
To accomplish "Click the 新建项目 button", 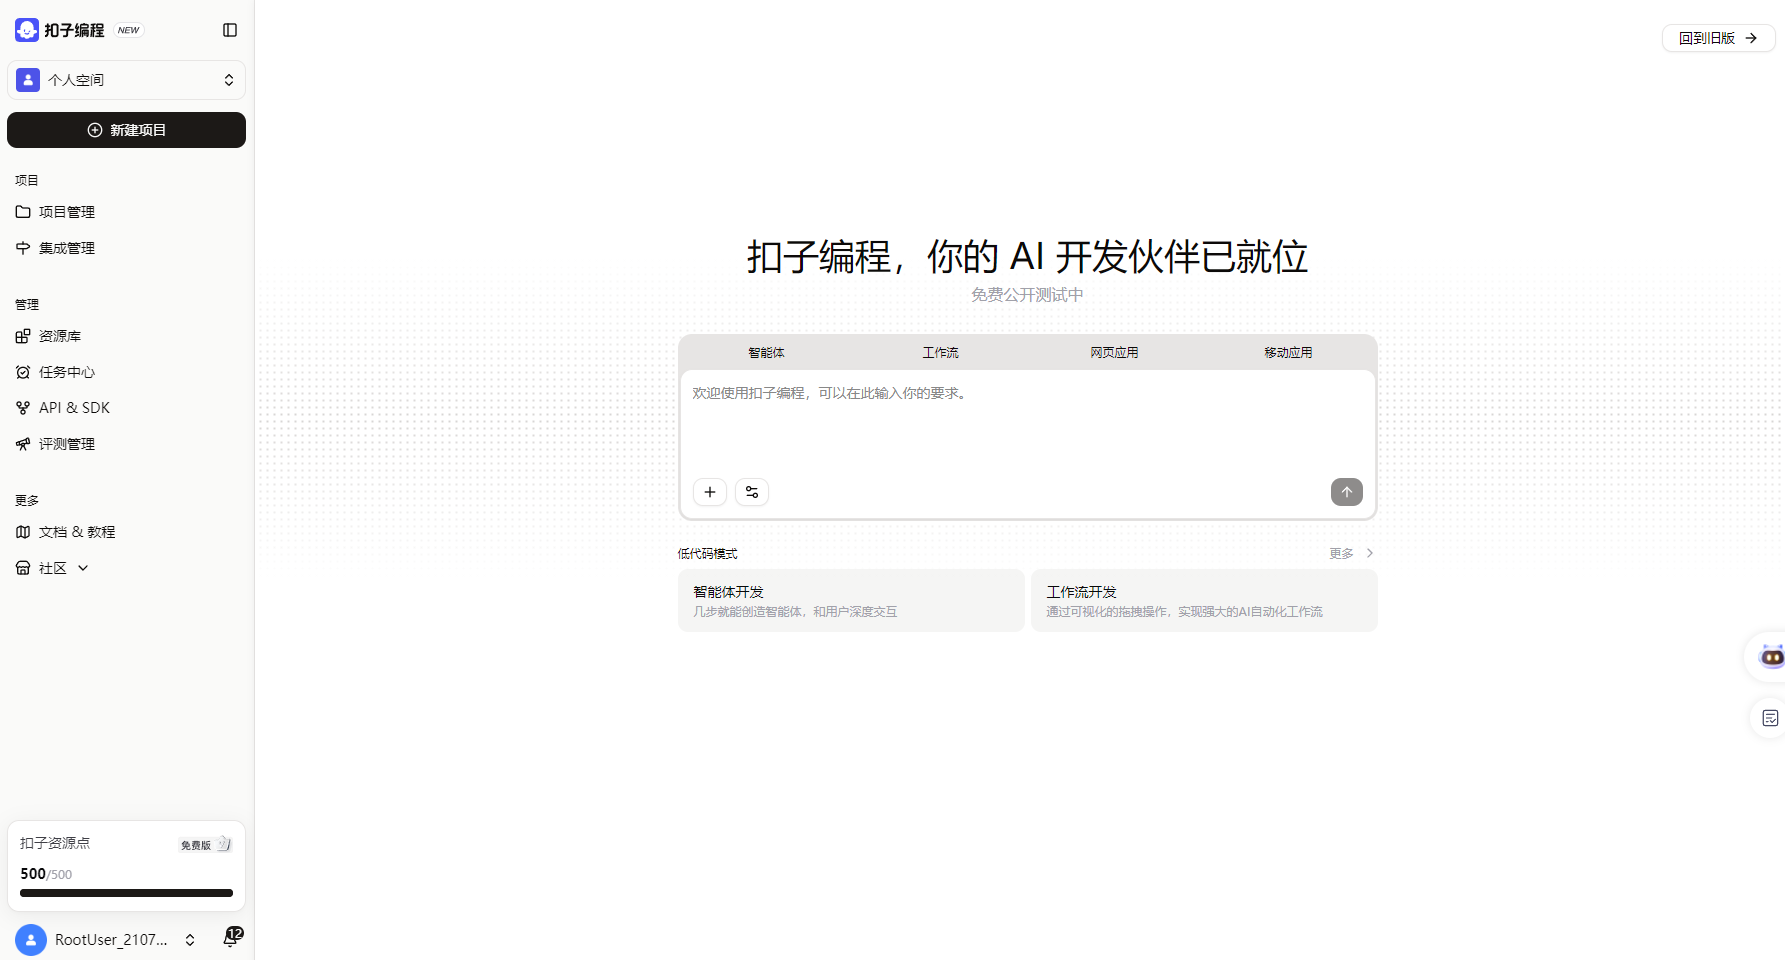I will pyautogui.click(x=126, y=130).
